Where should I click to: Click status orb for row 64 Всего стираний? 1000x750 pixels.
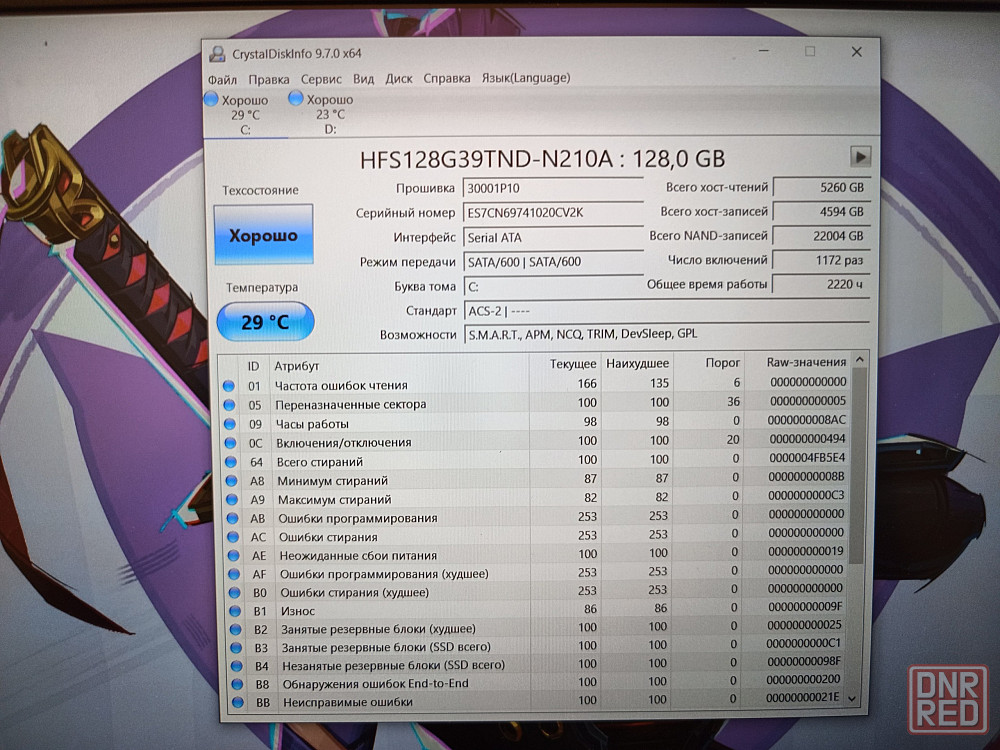point(230,462)
